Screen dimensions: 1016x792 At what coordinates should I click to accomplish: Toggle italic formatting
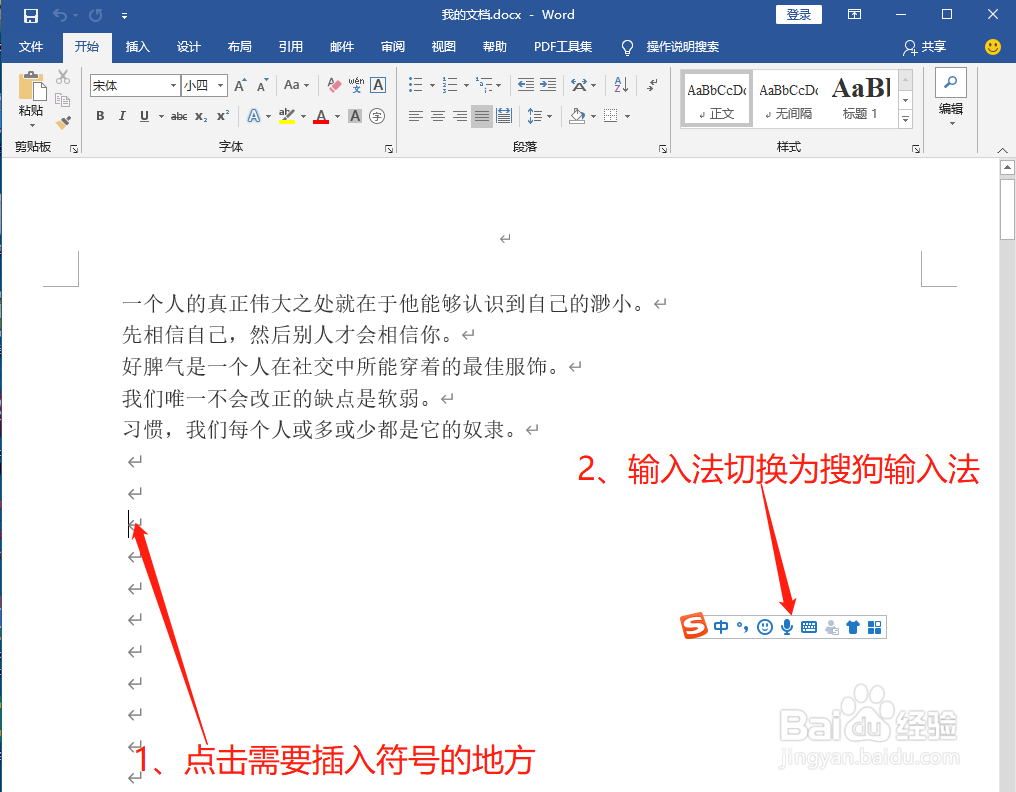[122, 116]
